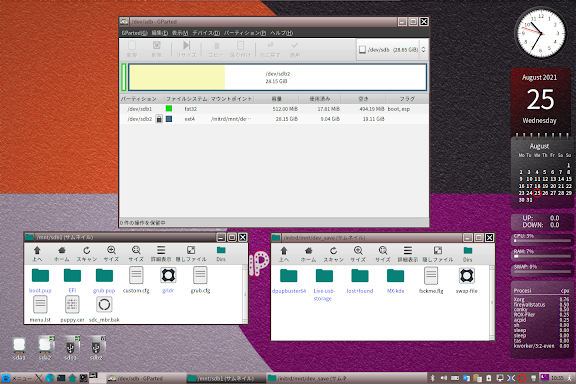This screenshot has width=576, height=384.
Task: Click the Dirs folder icon in /mnt/sdb1 window
Action: point(221,251)
